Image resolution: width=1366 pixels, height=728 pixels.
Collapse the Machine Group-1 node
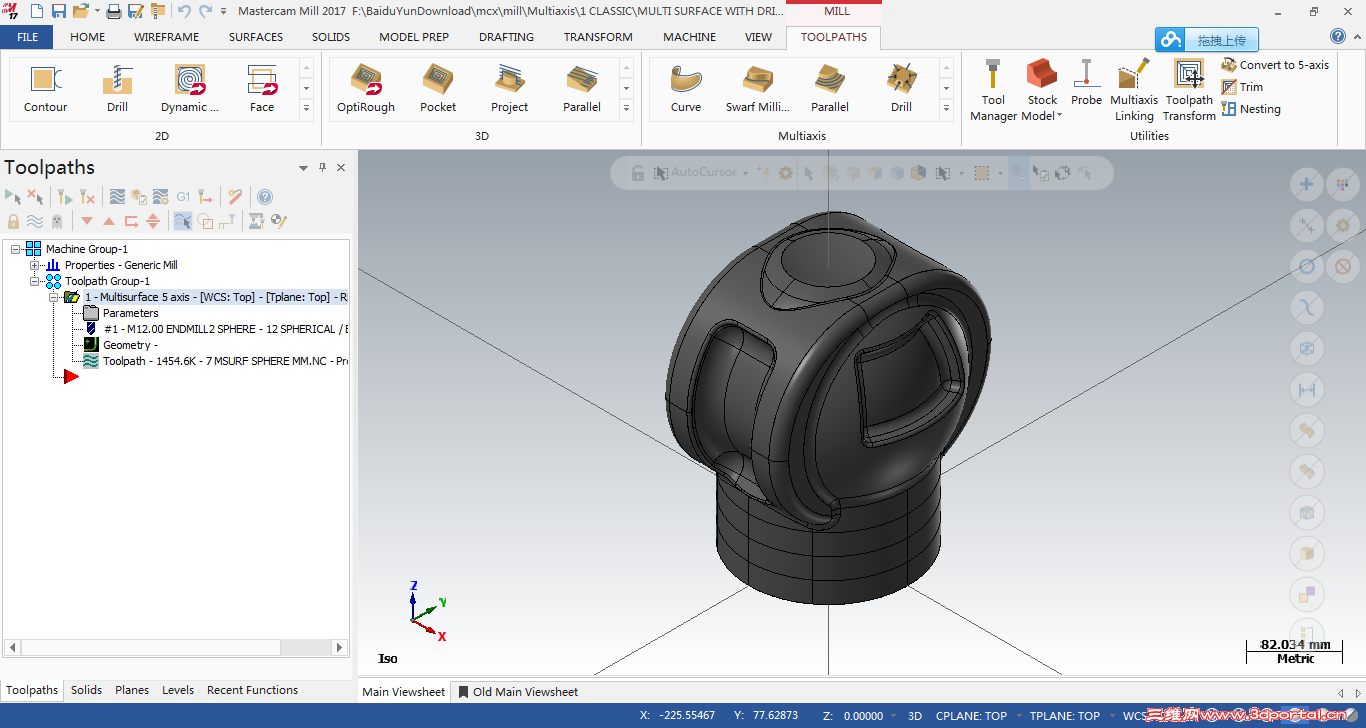click(x=16, y=249)
